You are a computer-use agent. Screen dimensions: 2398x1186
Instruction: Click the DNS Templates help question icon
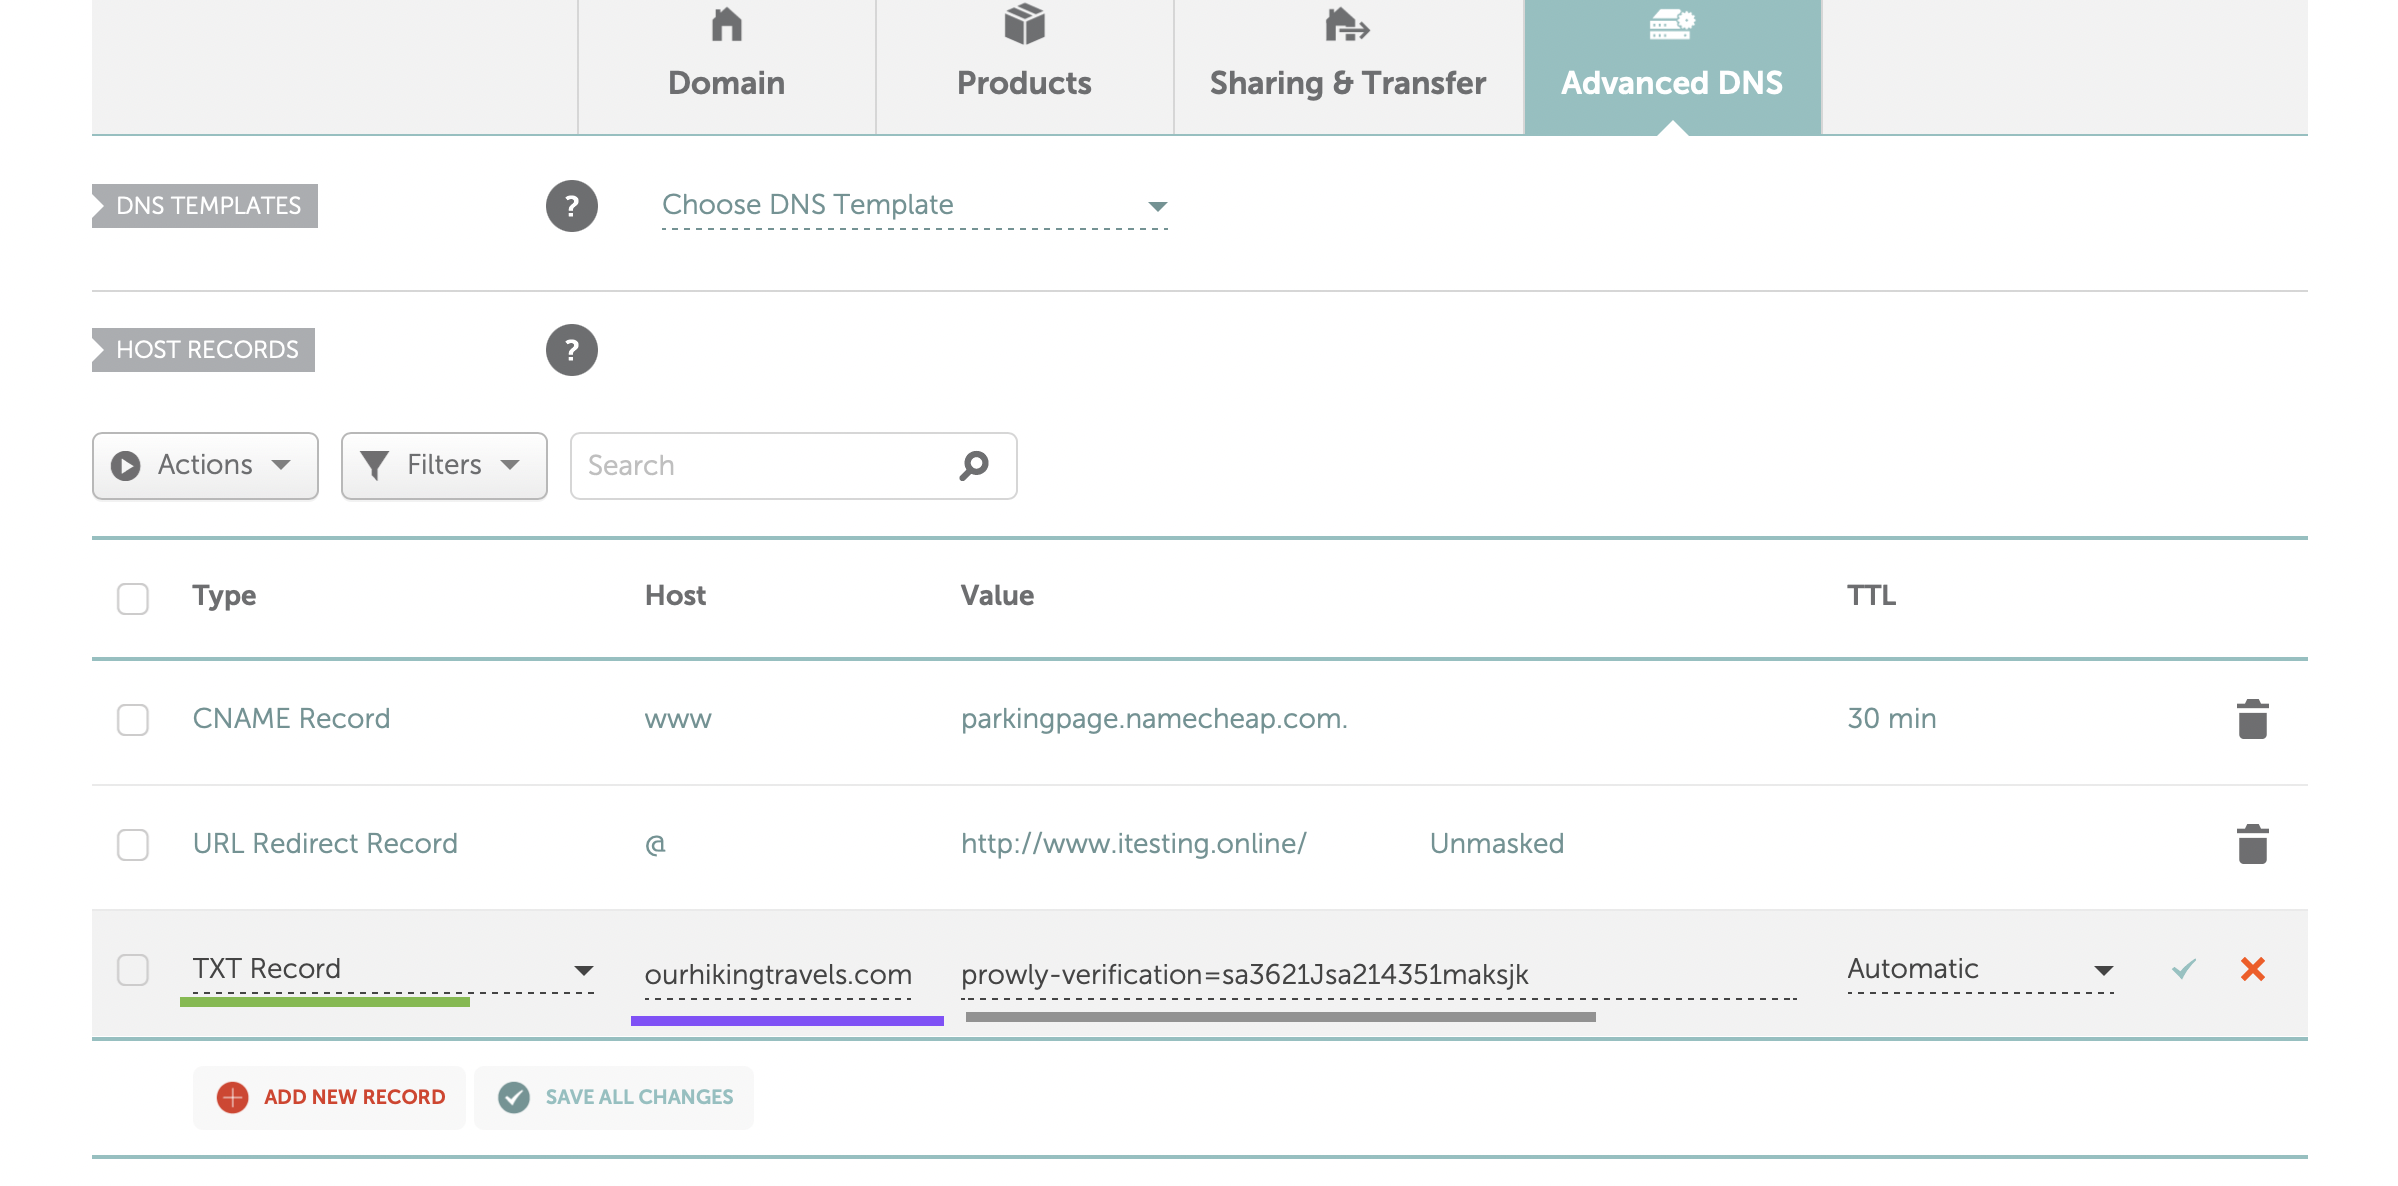(571, 205)
